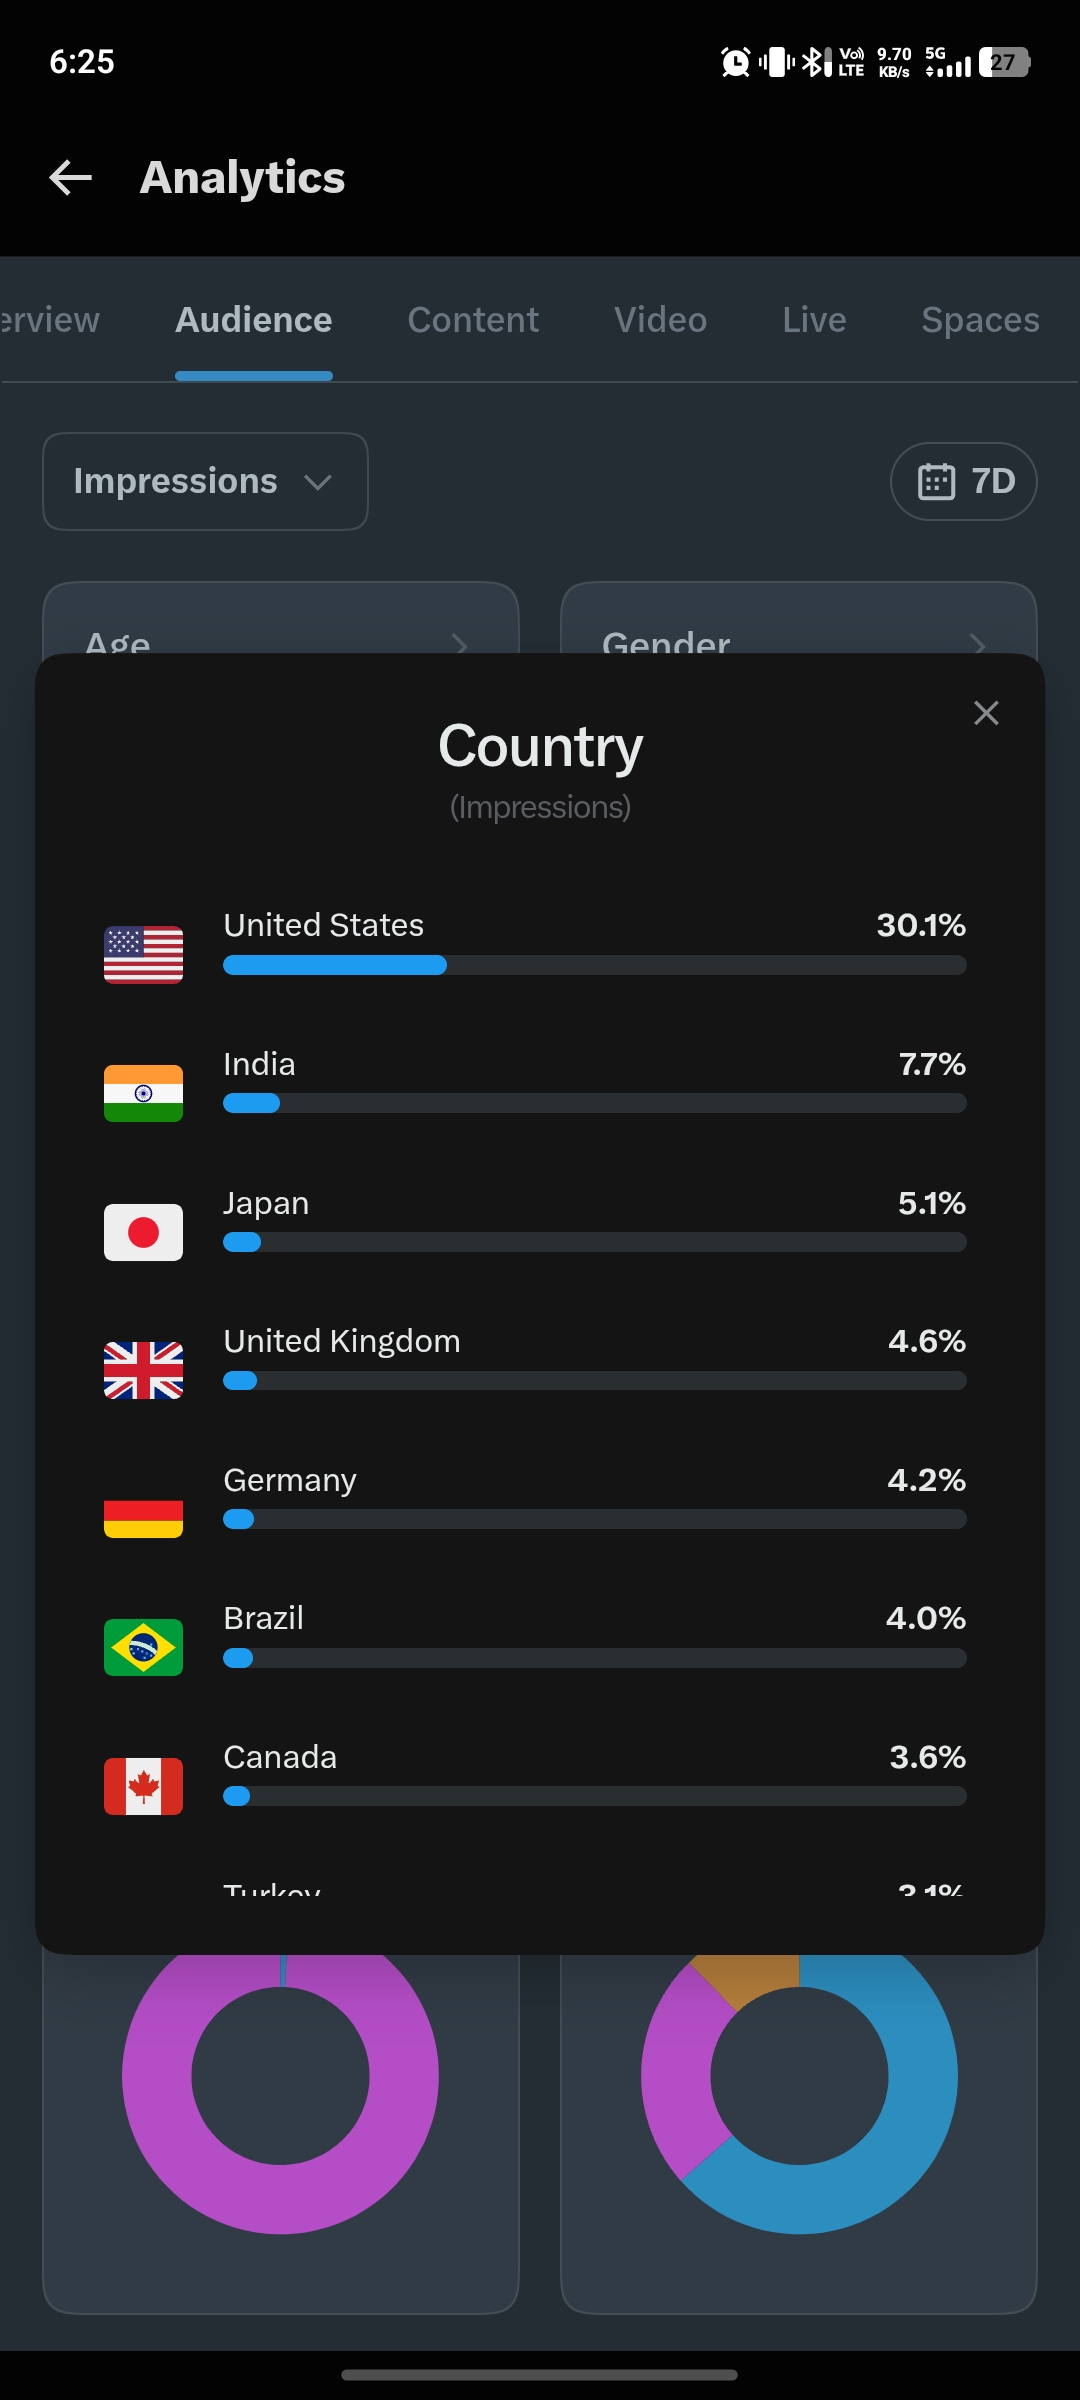Tap the Brazil flag icon

[143, 1647]
